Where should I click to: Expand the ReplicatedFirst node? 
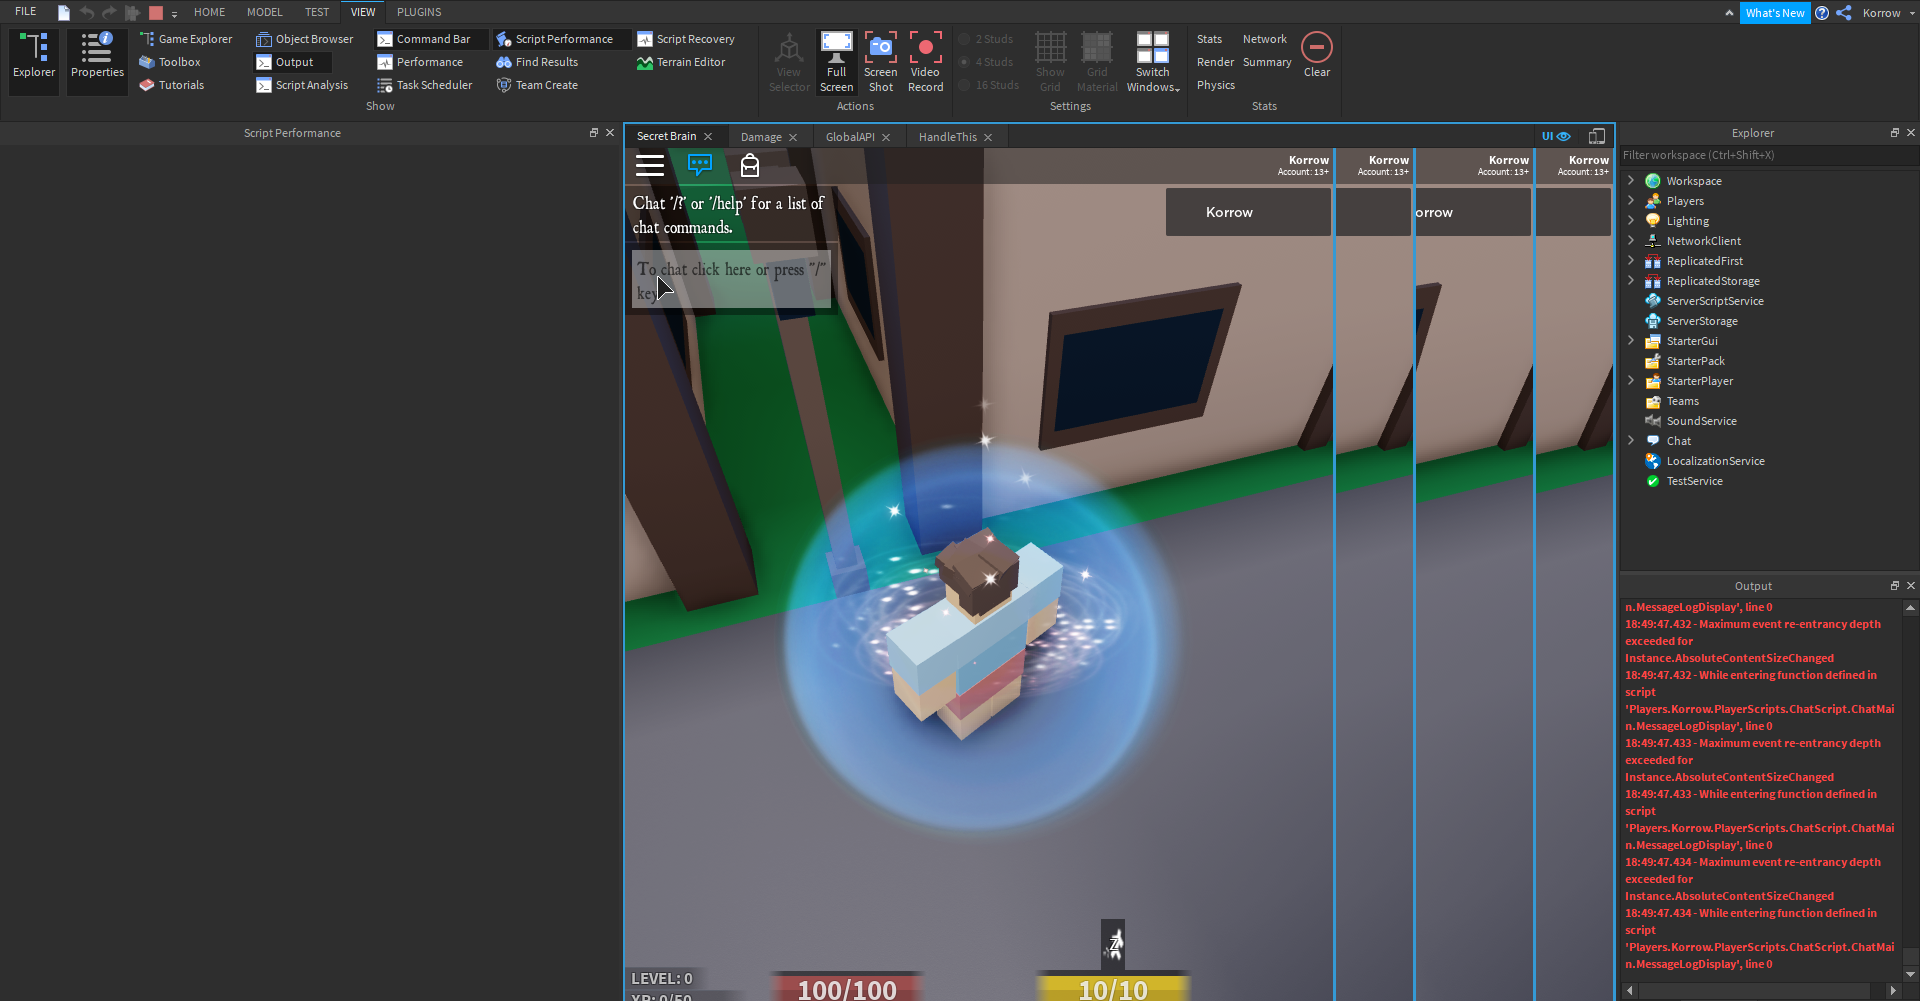(x=1631, y=261)
